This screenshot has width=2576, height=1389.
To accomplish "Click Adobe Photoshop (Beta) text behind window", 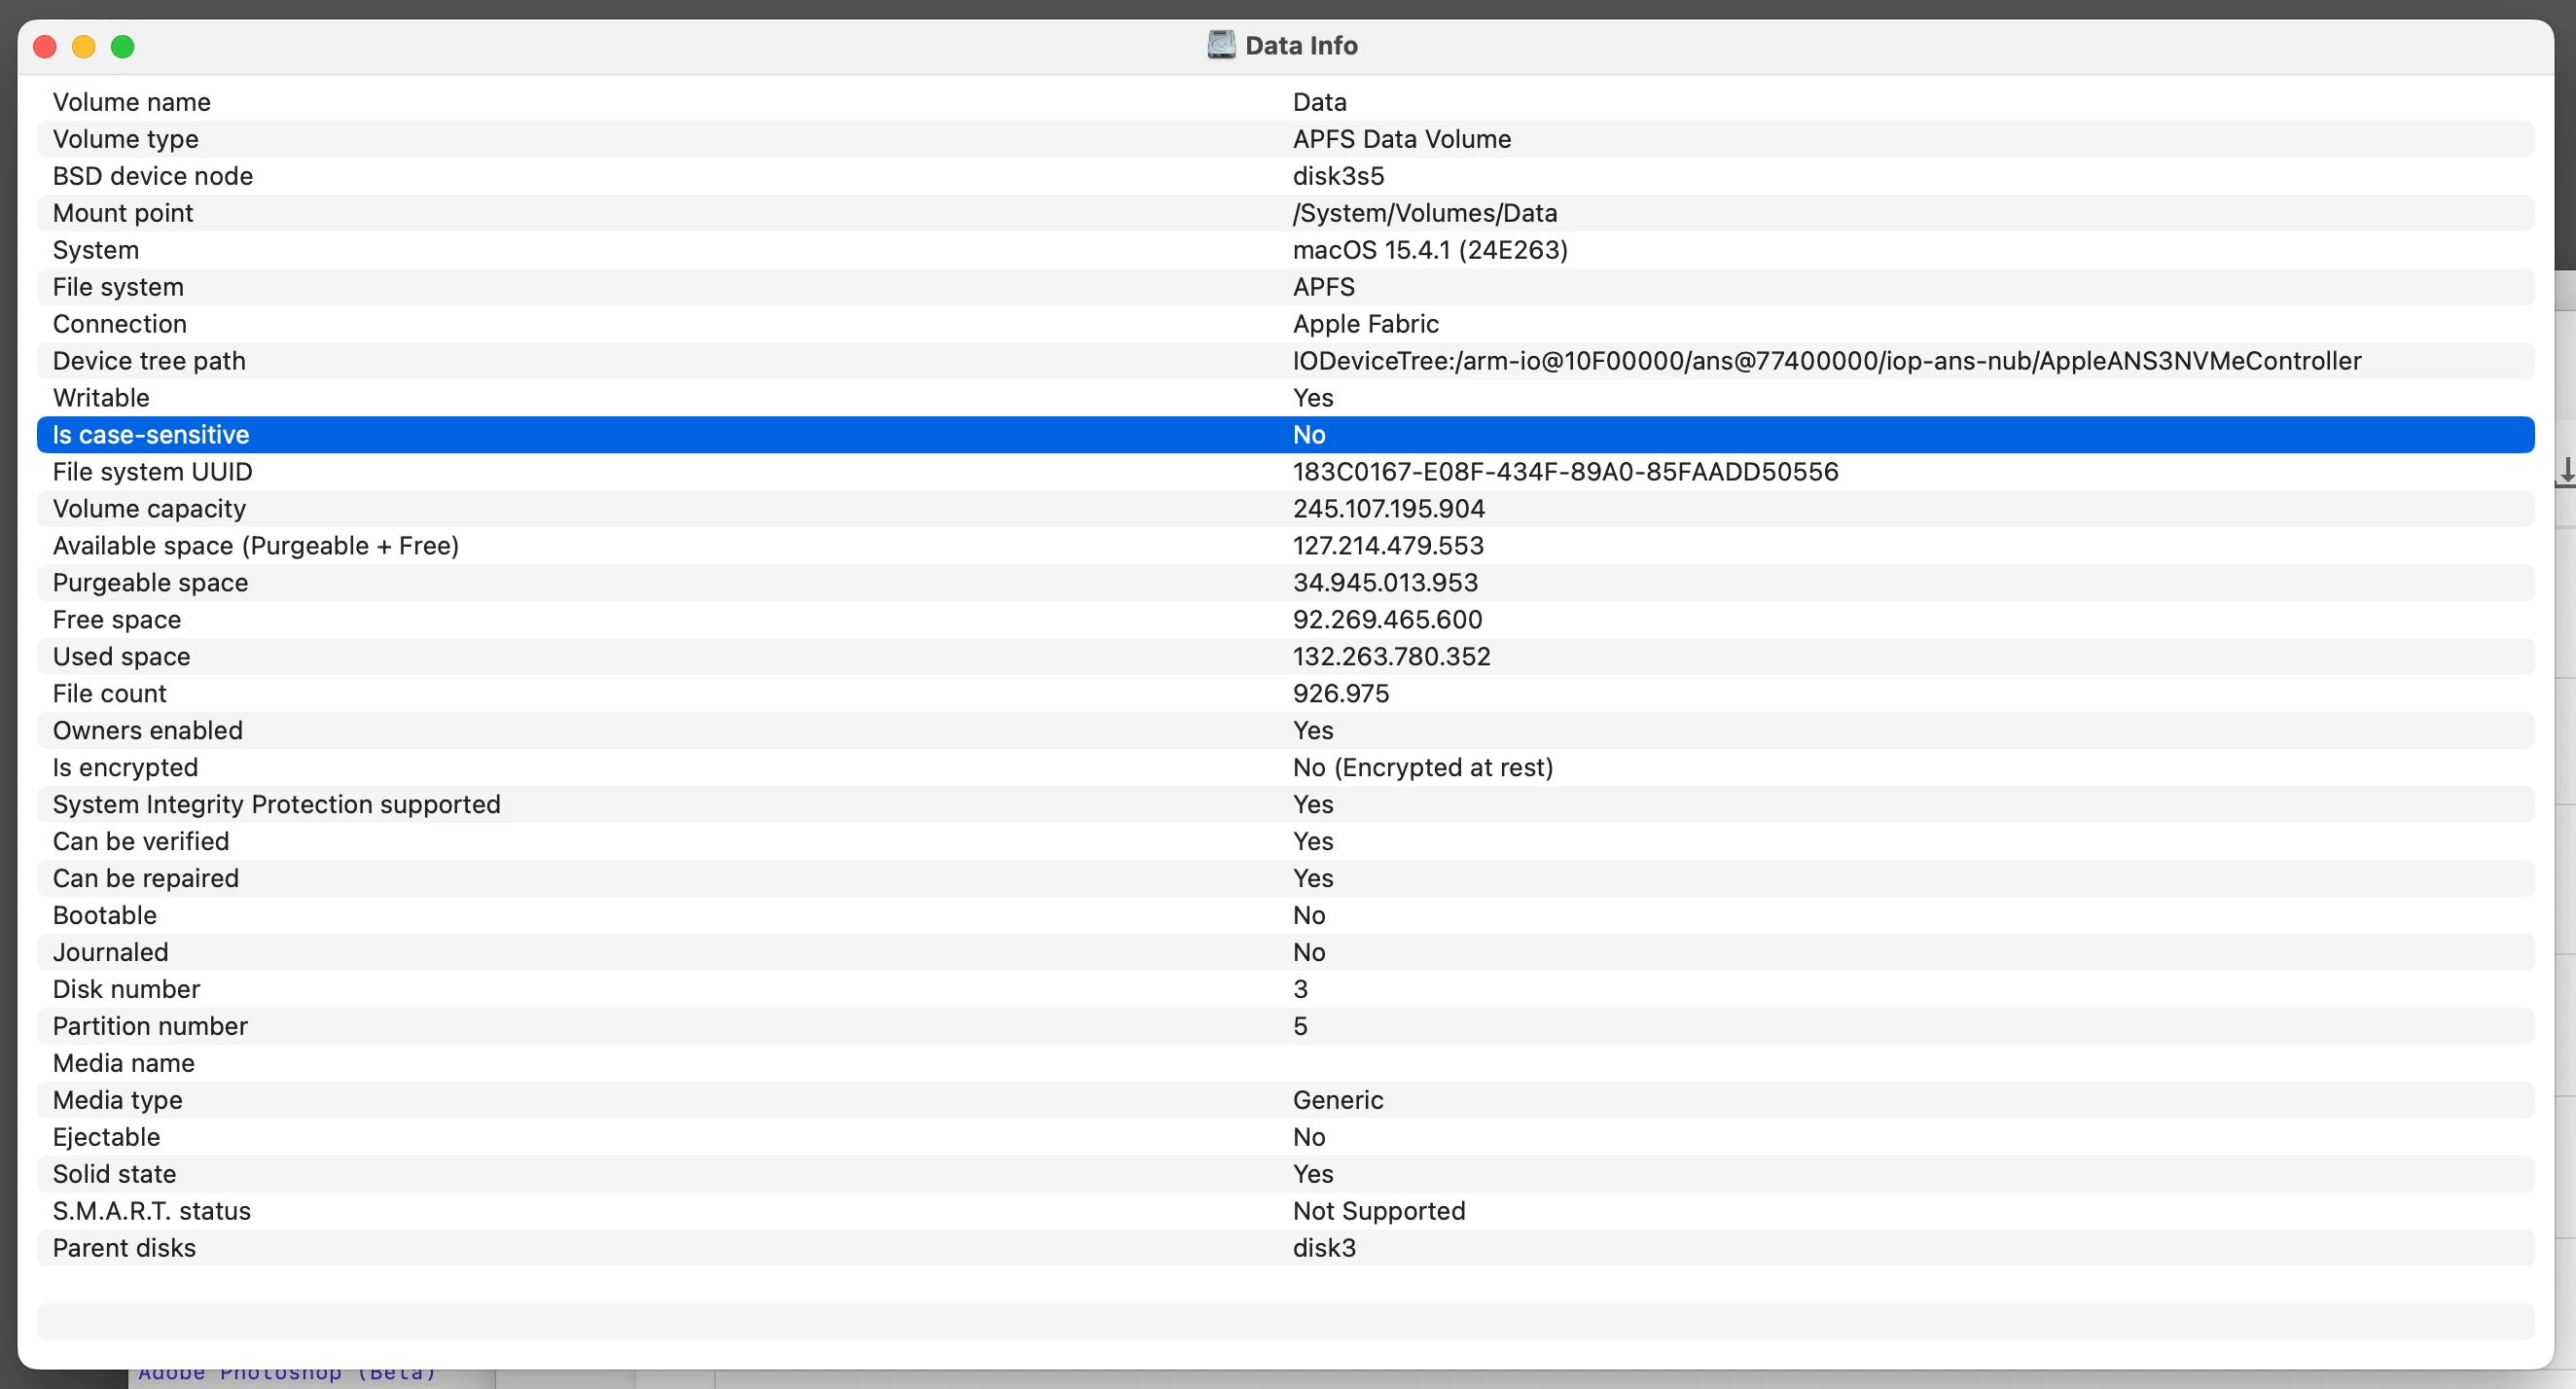I will click(x=287, y=1376).
